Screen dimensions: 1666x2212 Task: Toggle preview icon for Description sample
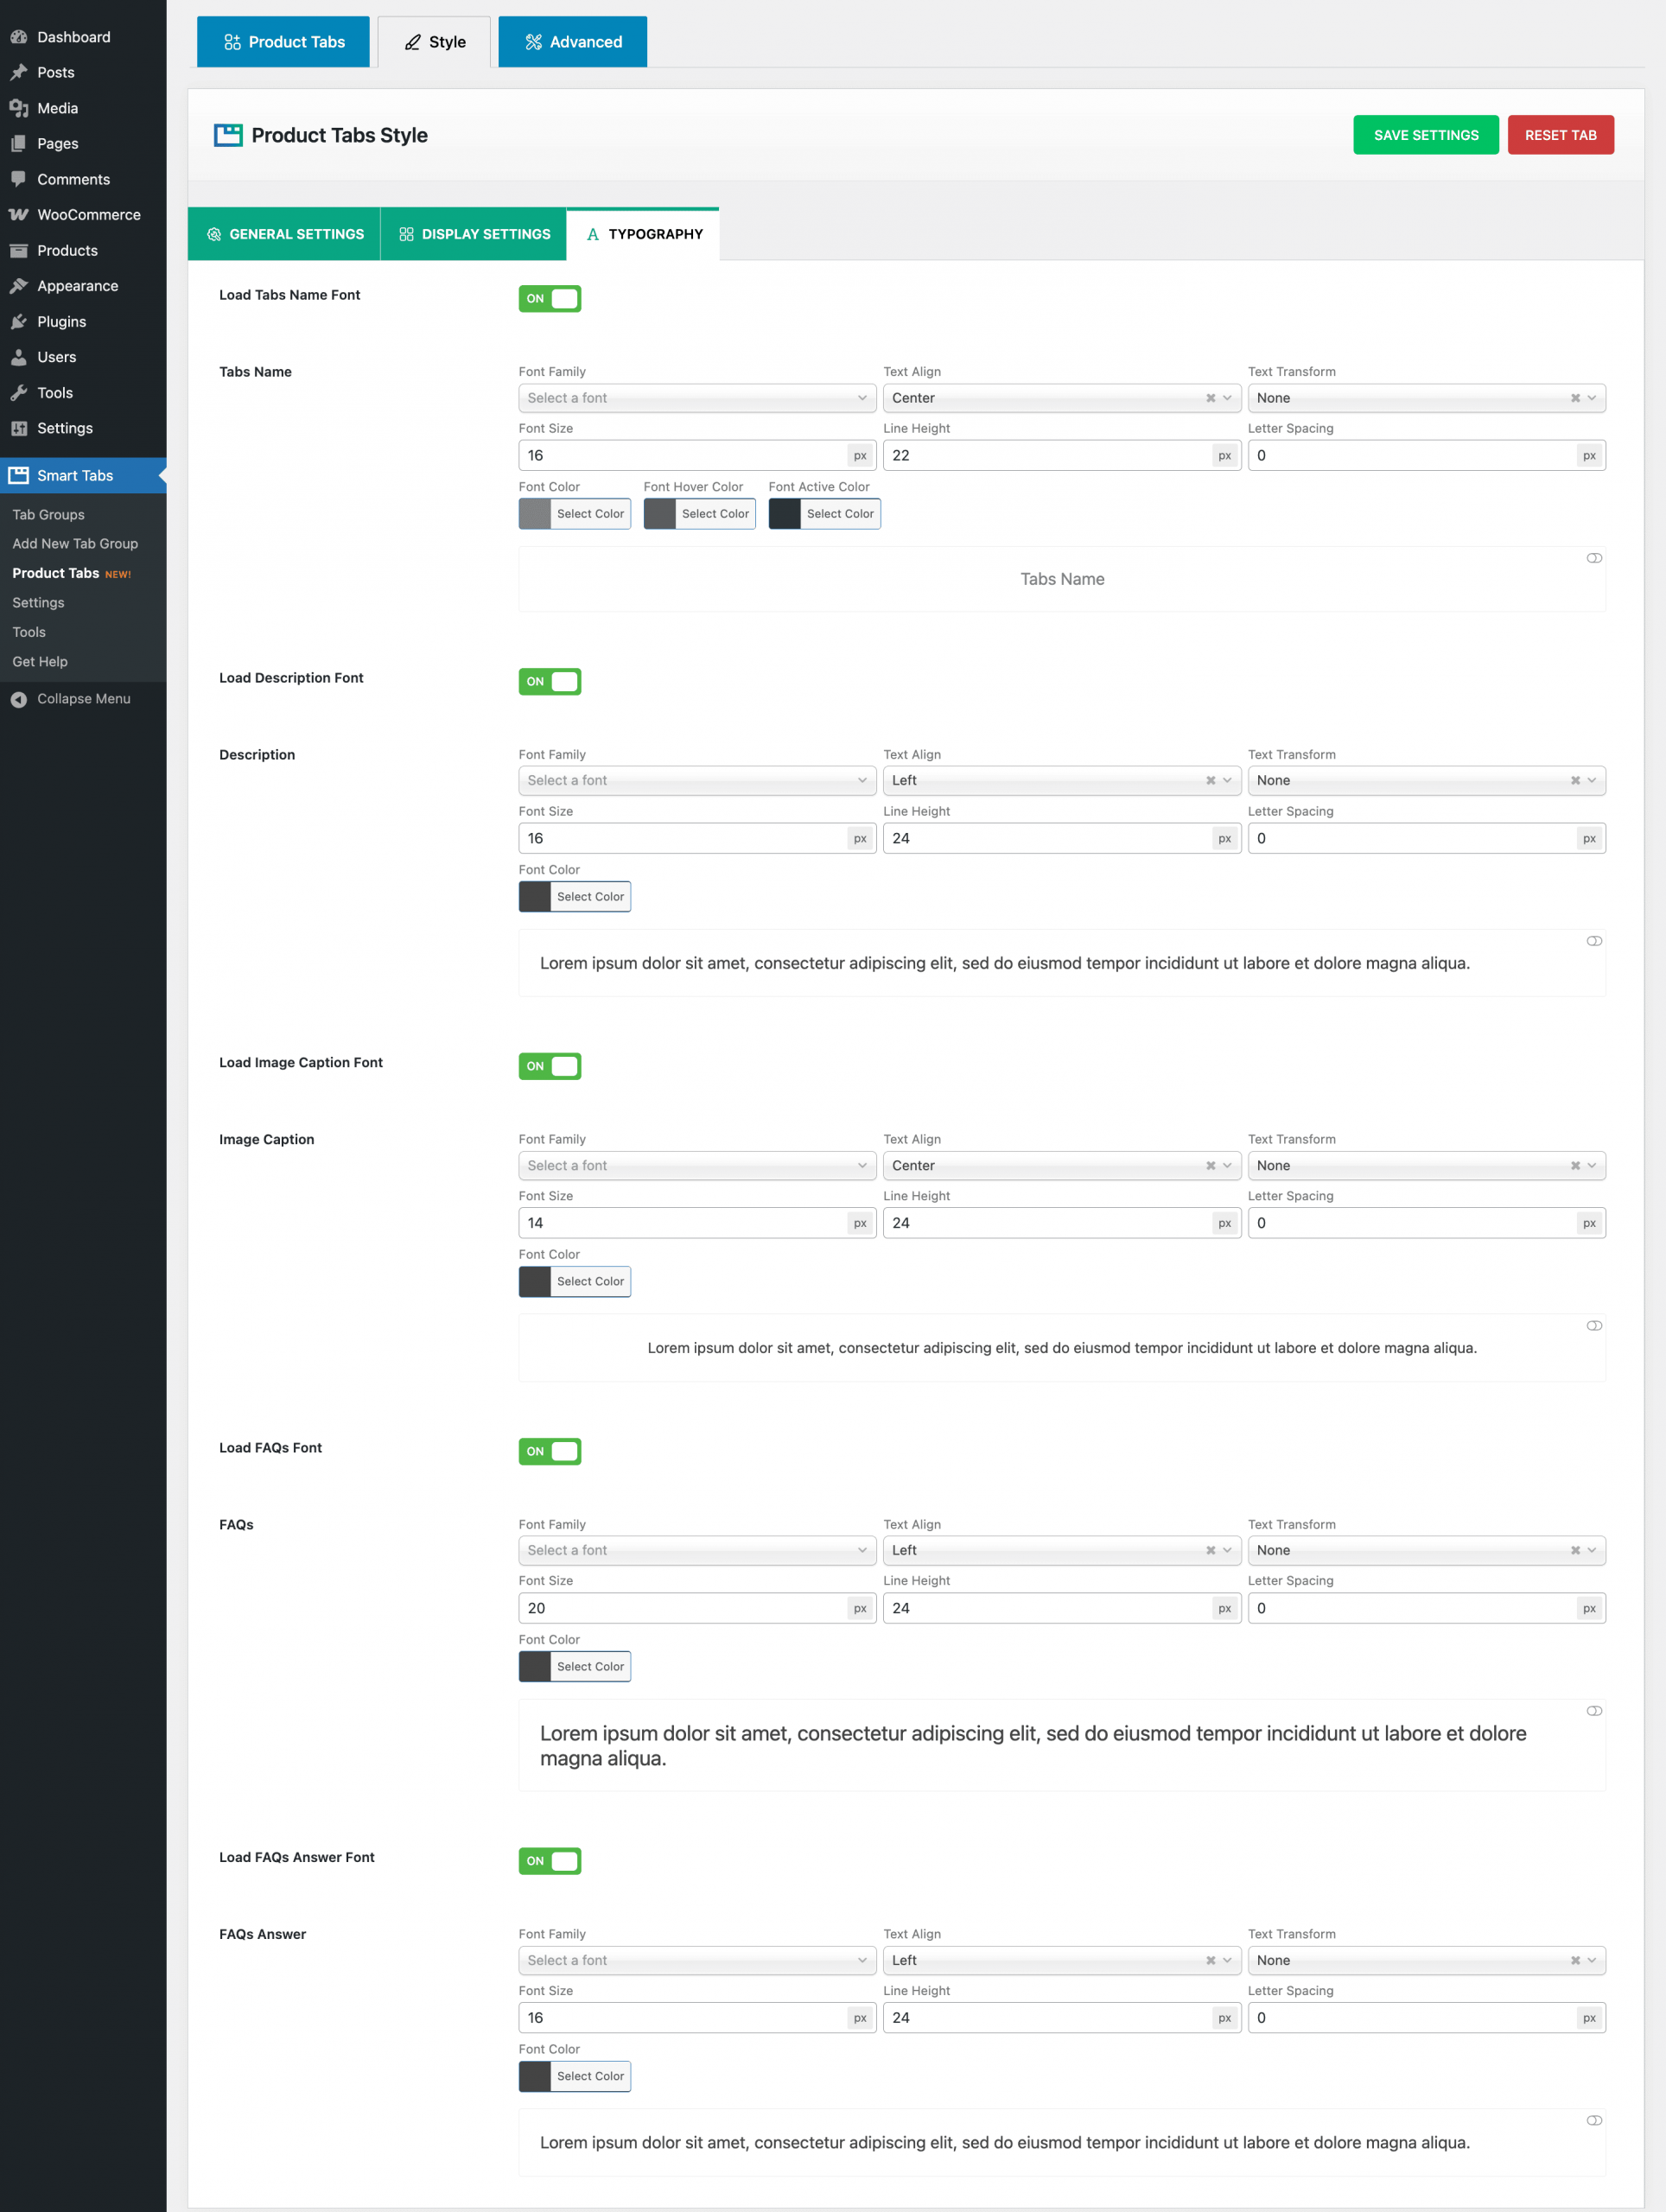pyautogui.click(x=1594, y=941)
